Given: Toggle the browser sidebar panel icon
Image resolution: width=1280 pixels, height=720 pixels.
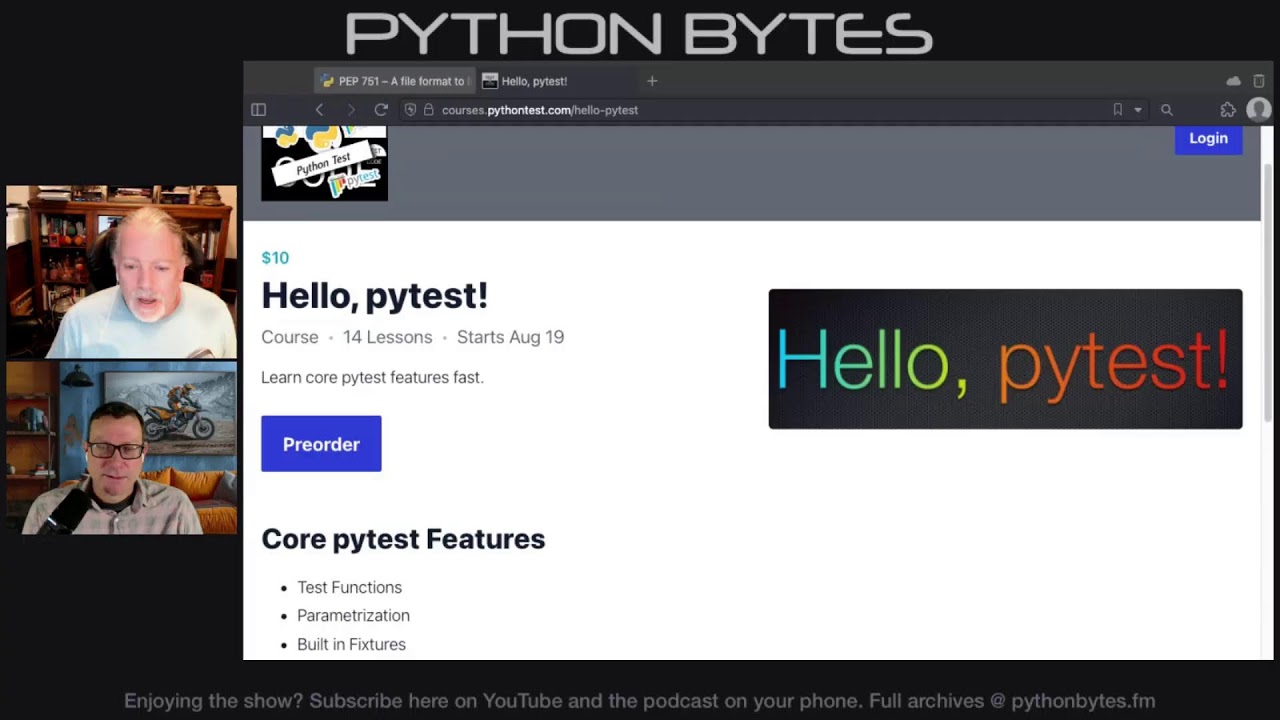Looking at the screenshot, I should click(x=259, y=110).
